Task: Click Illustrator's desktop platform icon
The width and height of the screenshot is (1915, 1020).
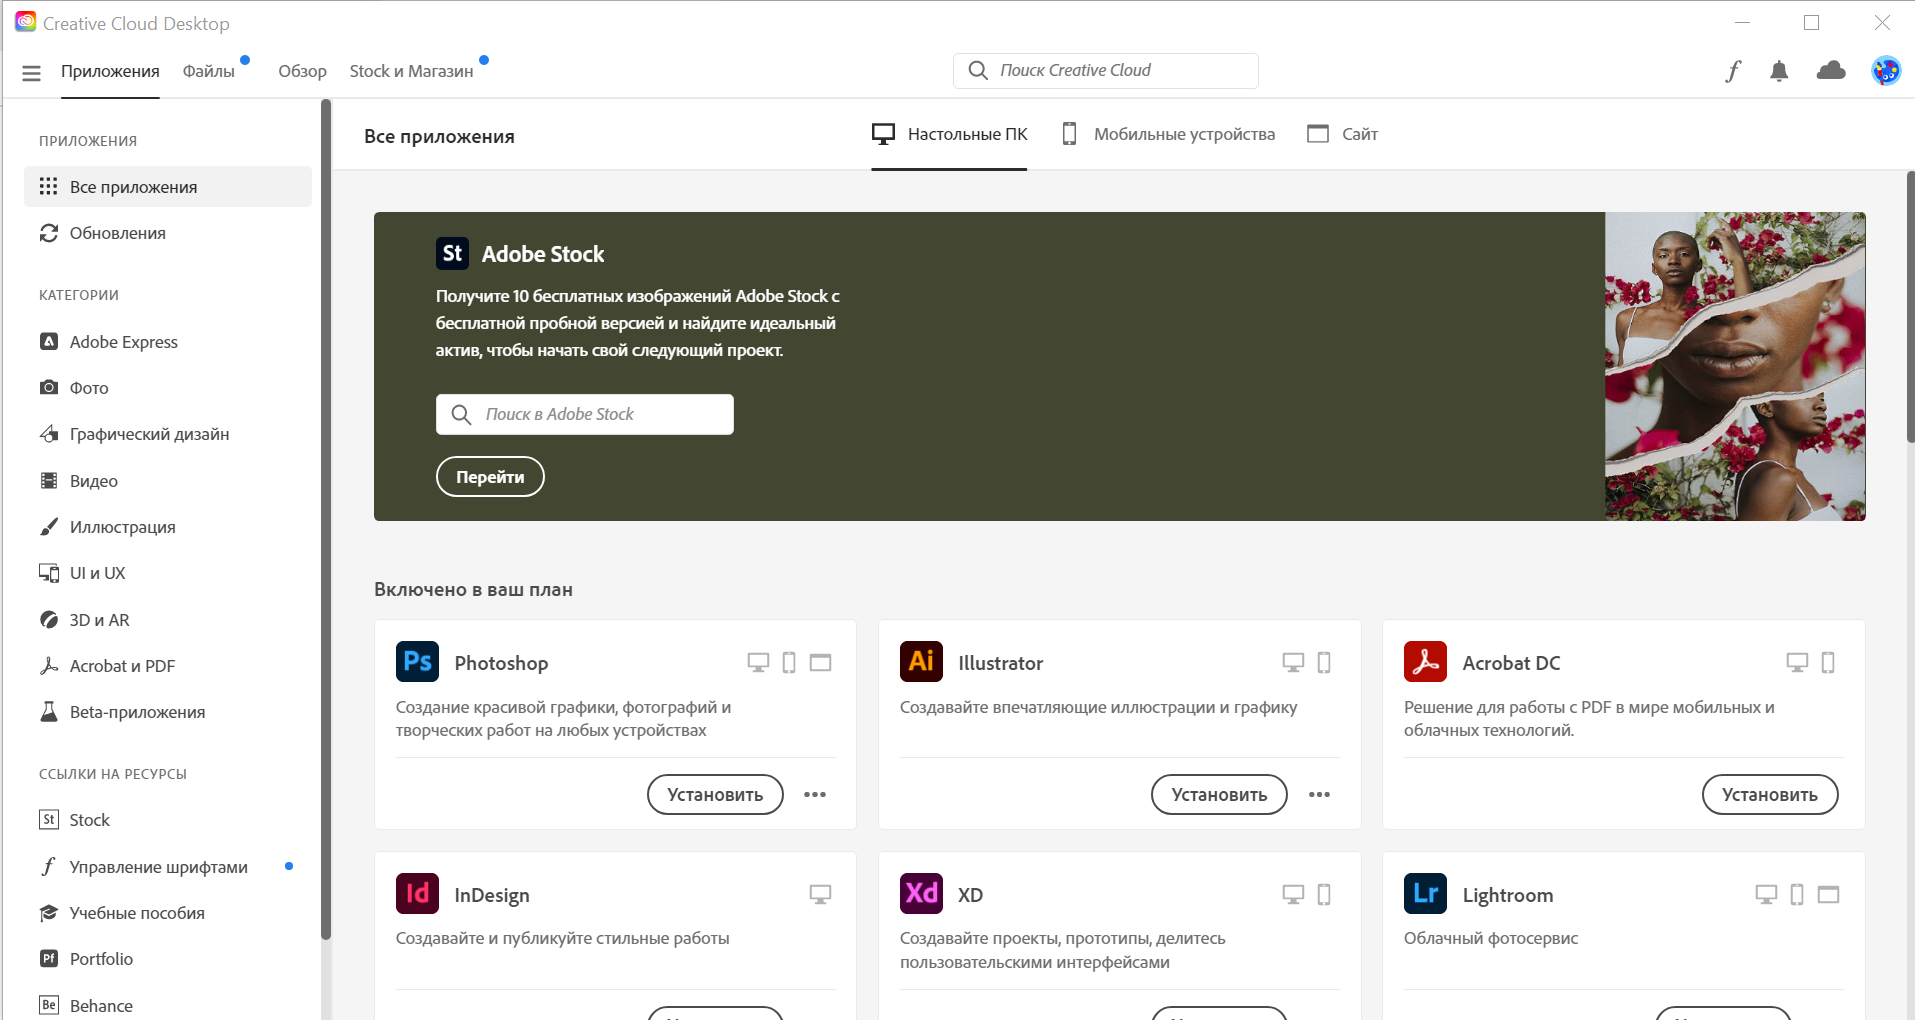Action: pyautogui.click(x=1293, y=662)
